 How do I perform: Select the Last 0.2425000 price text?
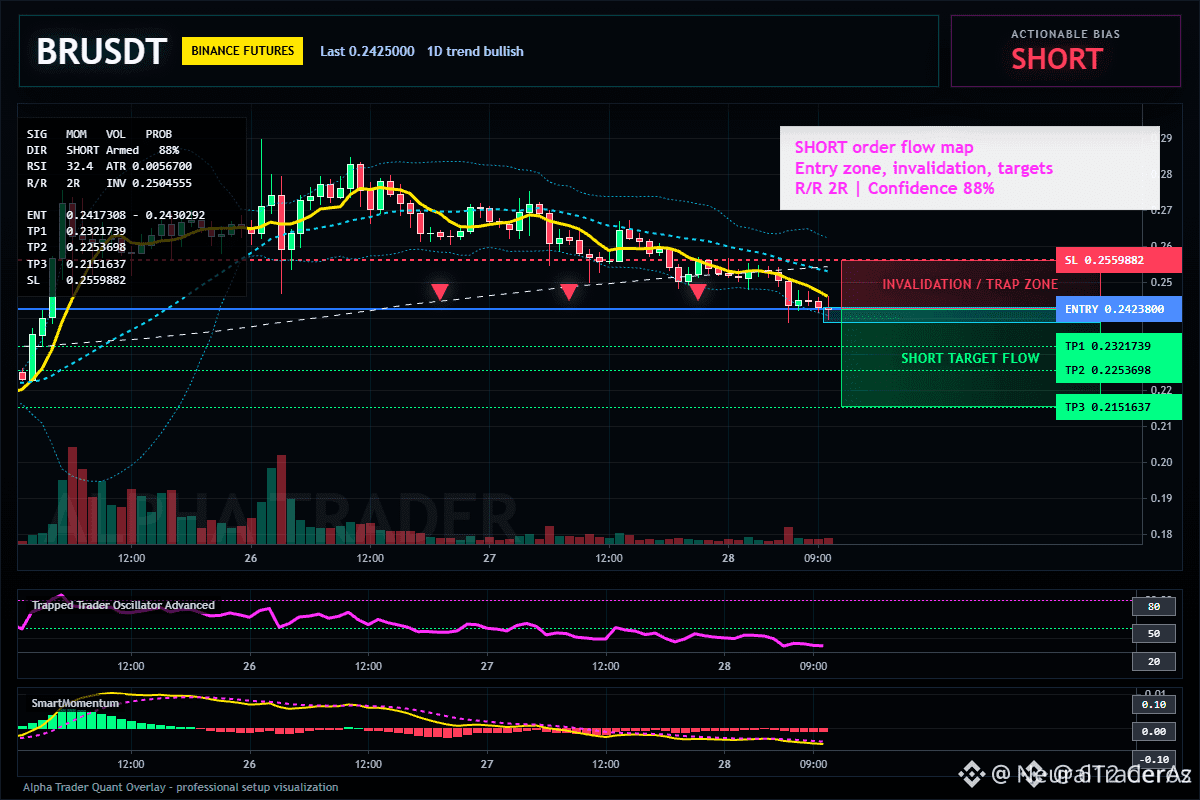(367, 51)
